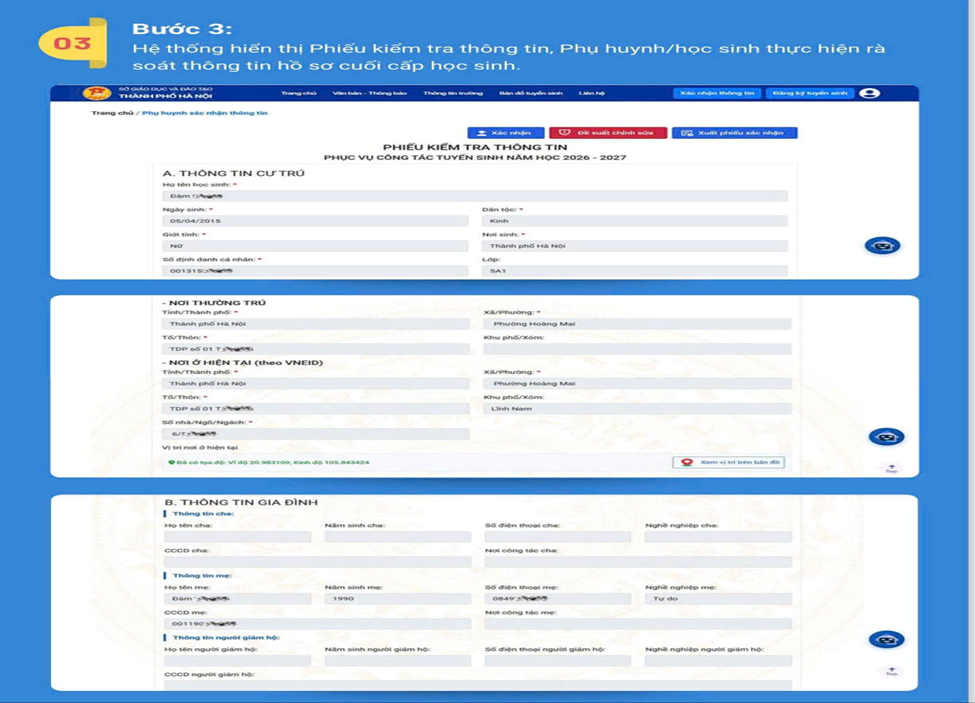Screen dimensions: 975x703
Task: Open chatbot icon beside current address panel
Action: point(885,437)
